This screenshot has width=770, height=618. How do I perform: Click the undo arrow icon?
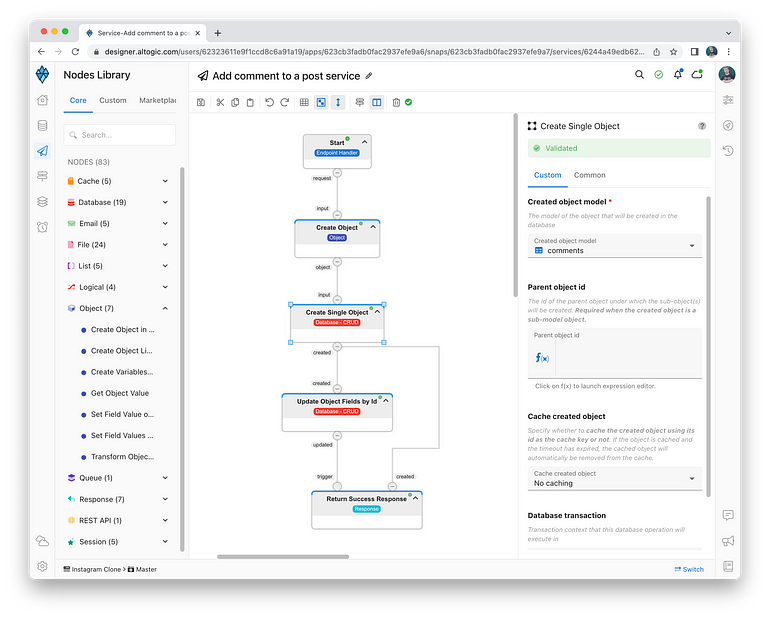pyautogui.click(x=269, y=102)
